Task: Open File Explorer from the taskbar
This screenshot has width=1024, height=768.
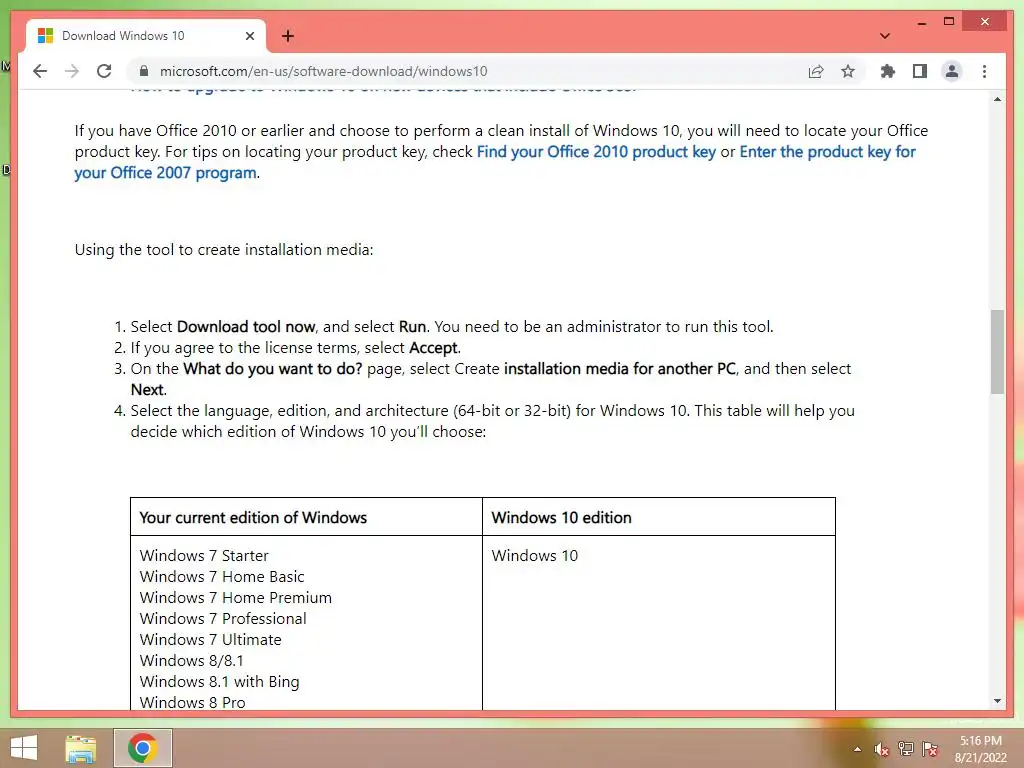Action: coord(81,748)
